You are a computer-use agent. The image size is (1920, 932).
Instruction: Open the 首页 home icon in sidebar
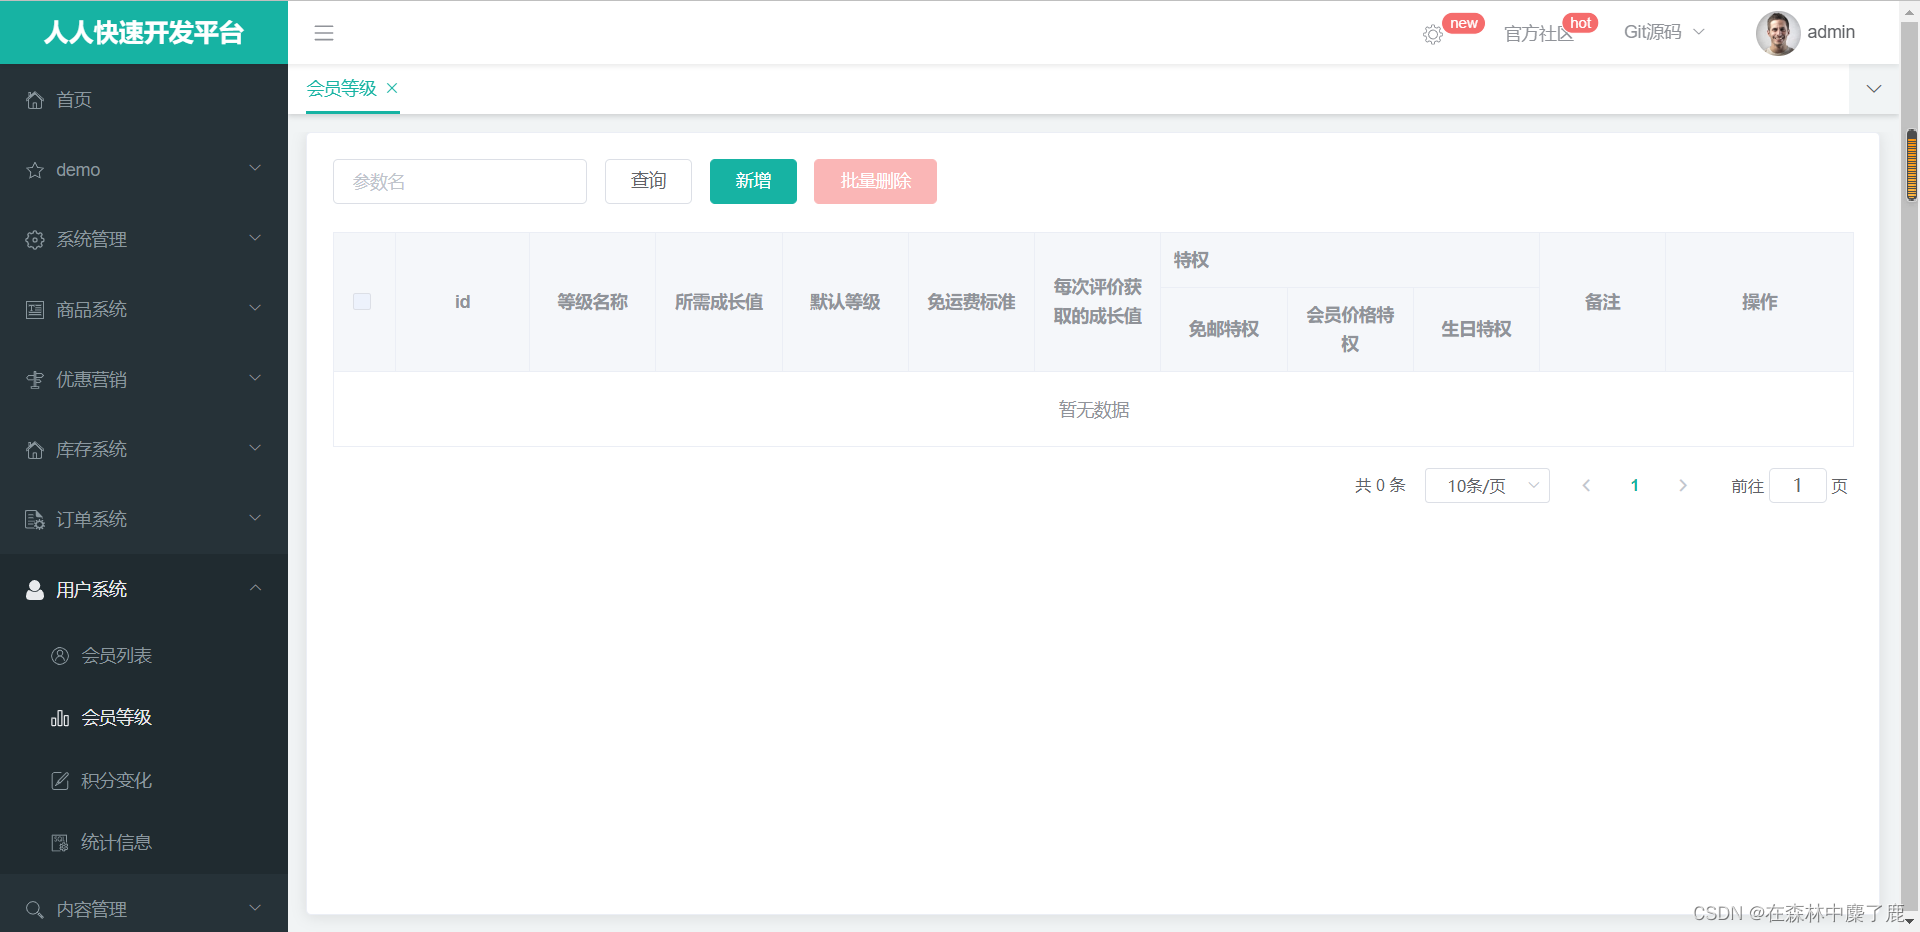point(35,100)
